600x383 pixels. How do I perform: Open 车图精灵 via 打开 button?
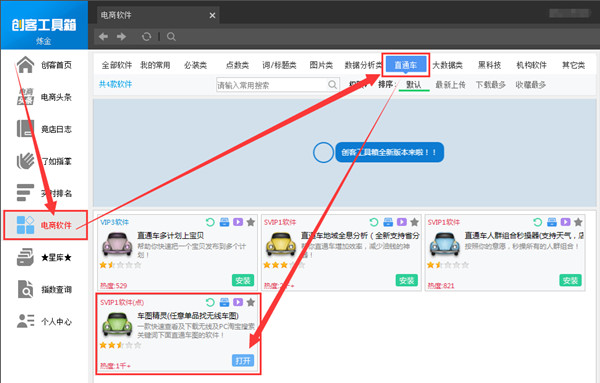pos(243,360)
